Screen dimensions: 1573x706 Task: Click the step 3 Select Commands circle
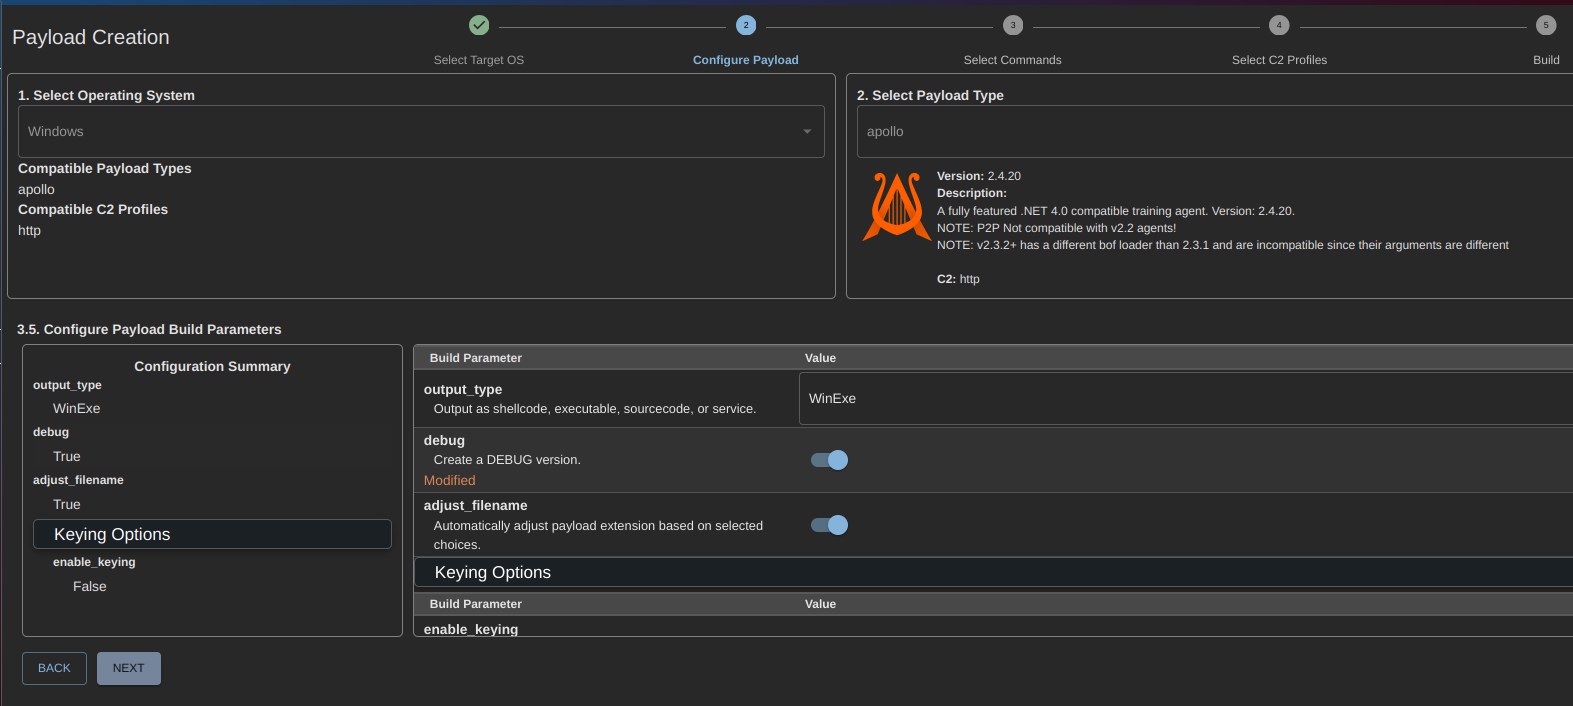tap(1013, 25)
